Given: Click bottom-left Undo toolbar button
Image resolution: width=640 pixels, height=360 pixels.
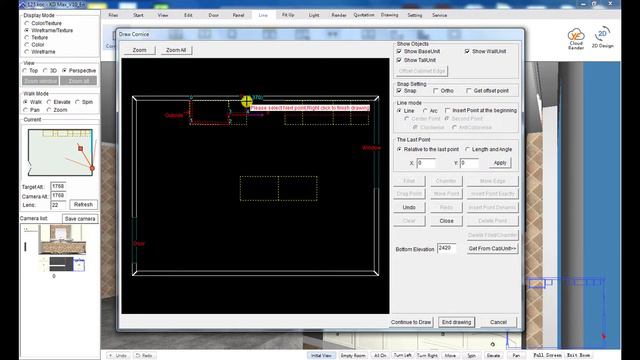Looking at the screenshot, I should click(x=117, y=356).
